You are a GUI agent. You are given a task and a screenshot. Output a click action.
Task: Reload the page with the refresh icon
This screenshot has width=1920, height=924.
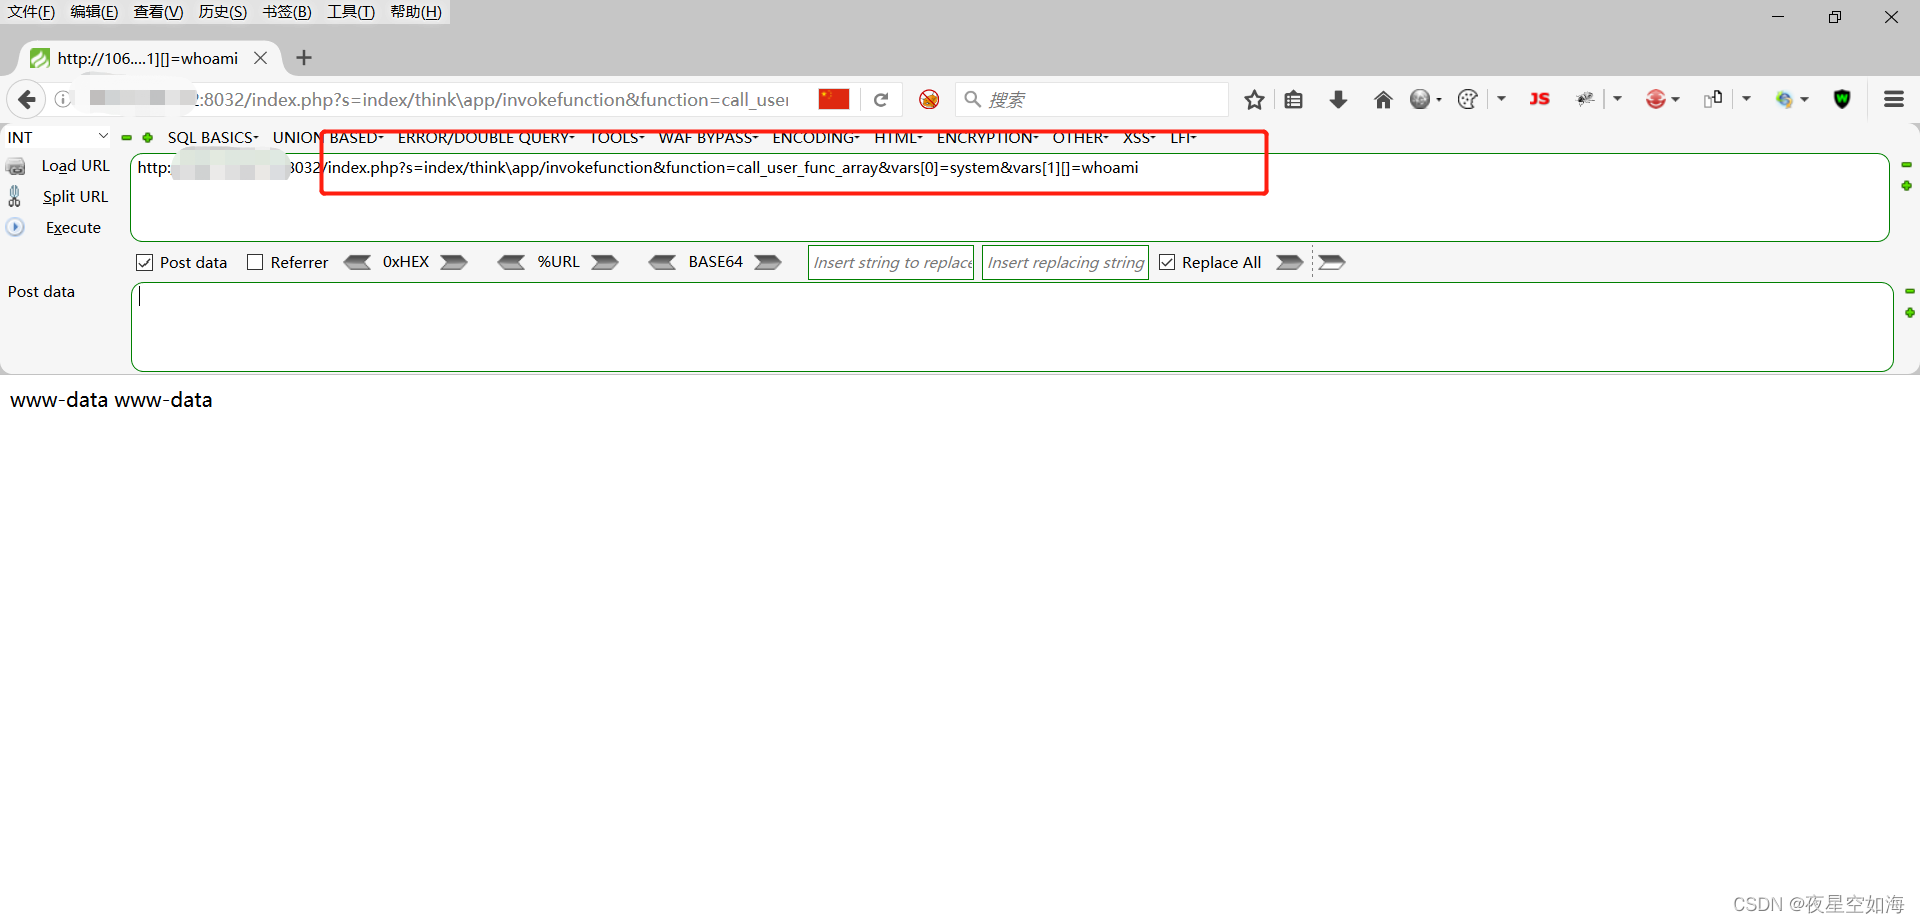(x=881, y=99)
